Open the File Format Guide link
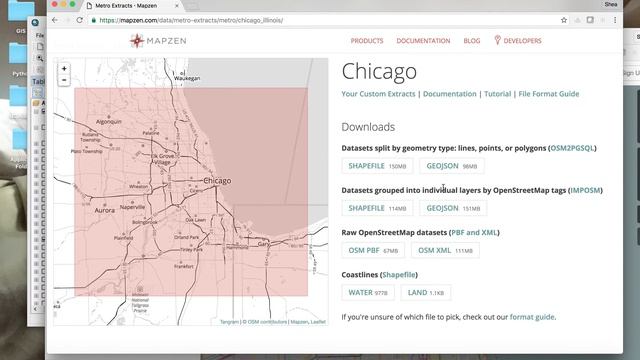 click(x=549, y=94)
